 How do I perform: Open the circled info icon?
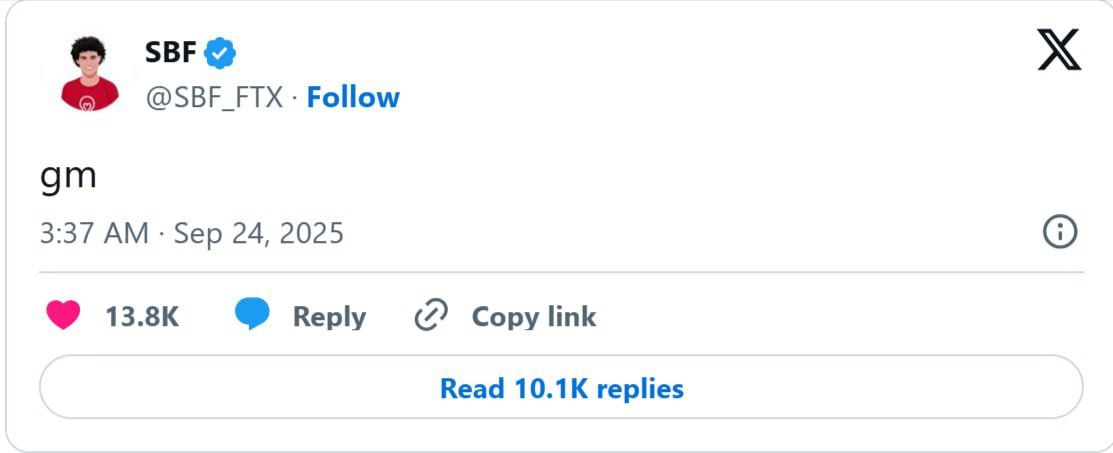tap(1060, 232)
